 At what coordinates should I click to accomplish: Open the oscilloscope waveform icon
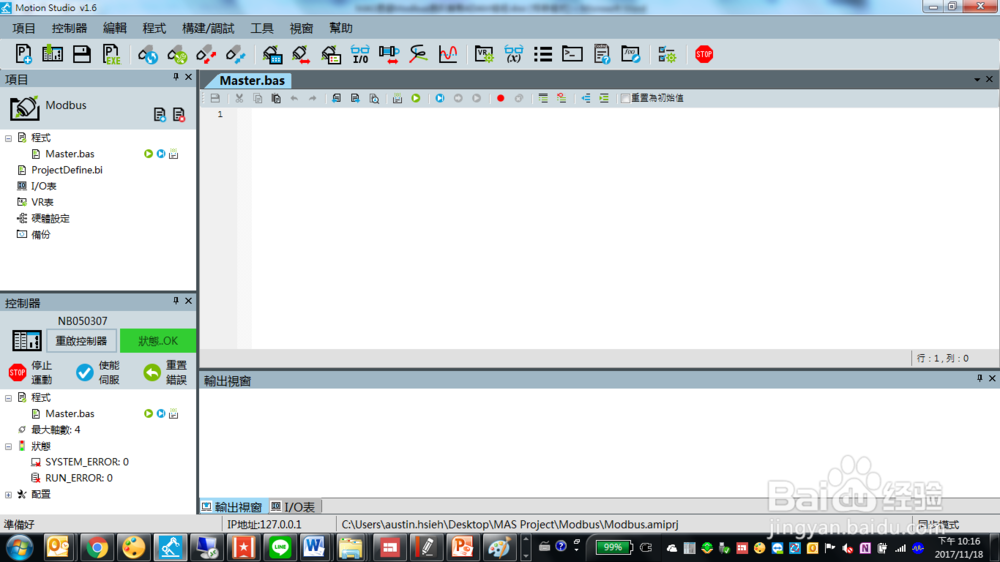(x=448, y=54)
